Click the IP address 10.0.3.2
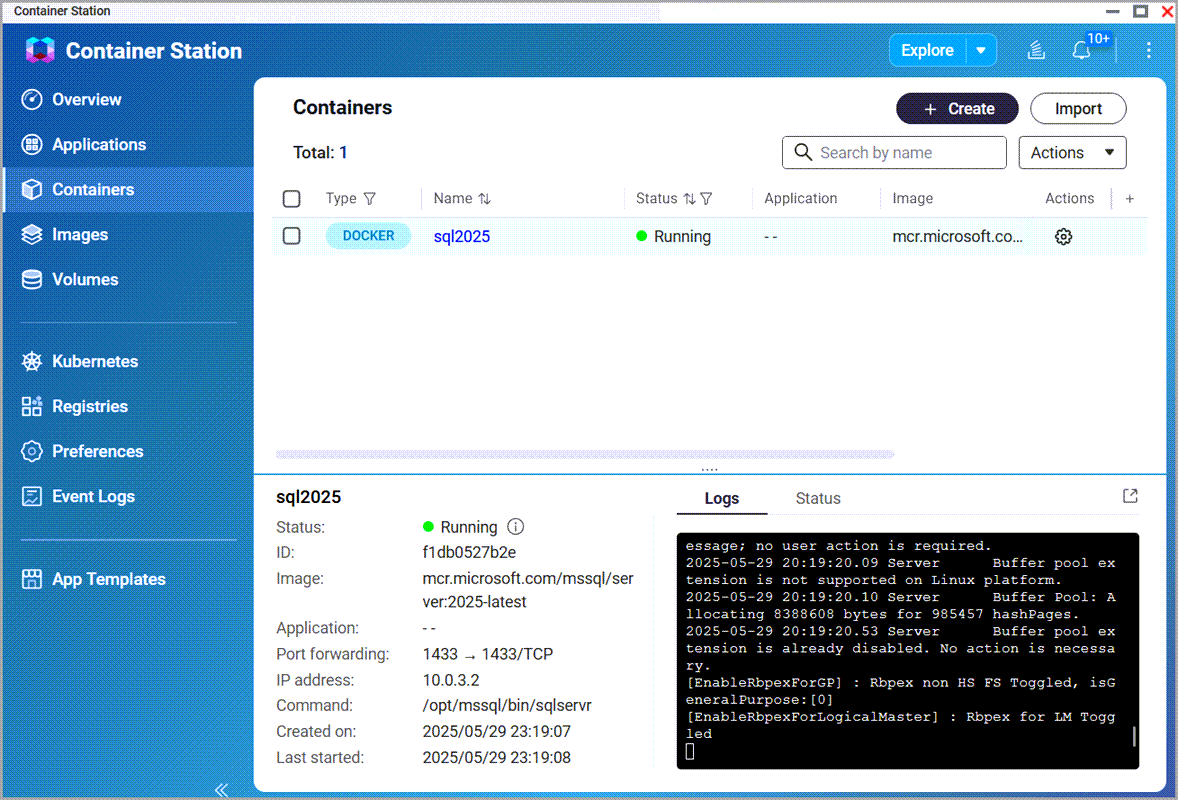The image size is (1178, 800). (451, 680)
